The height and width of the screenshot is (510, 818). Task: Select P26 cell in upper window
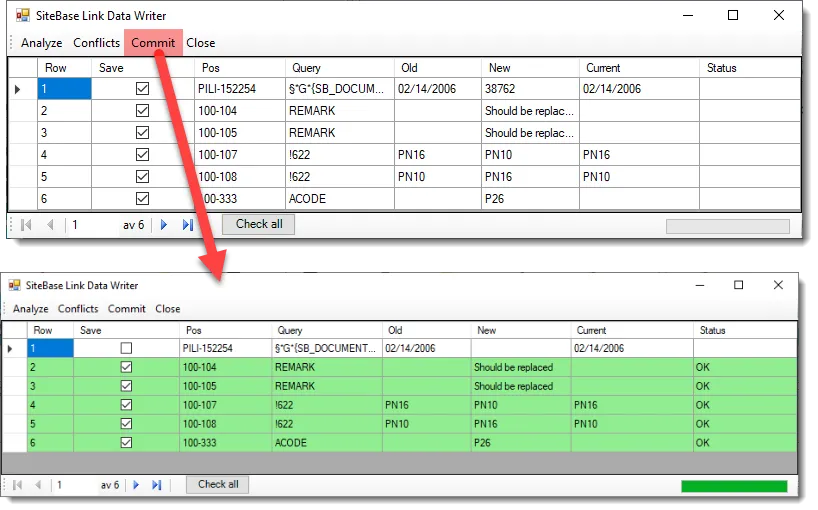(x=530, y=199)
